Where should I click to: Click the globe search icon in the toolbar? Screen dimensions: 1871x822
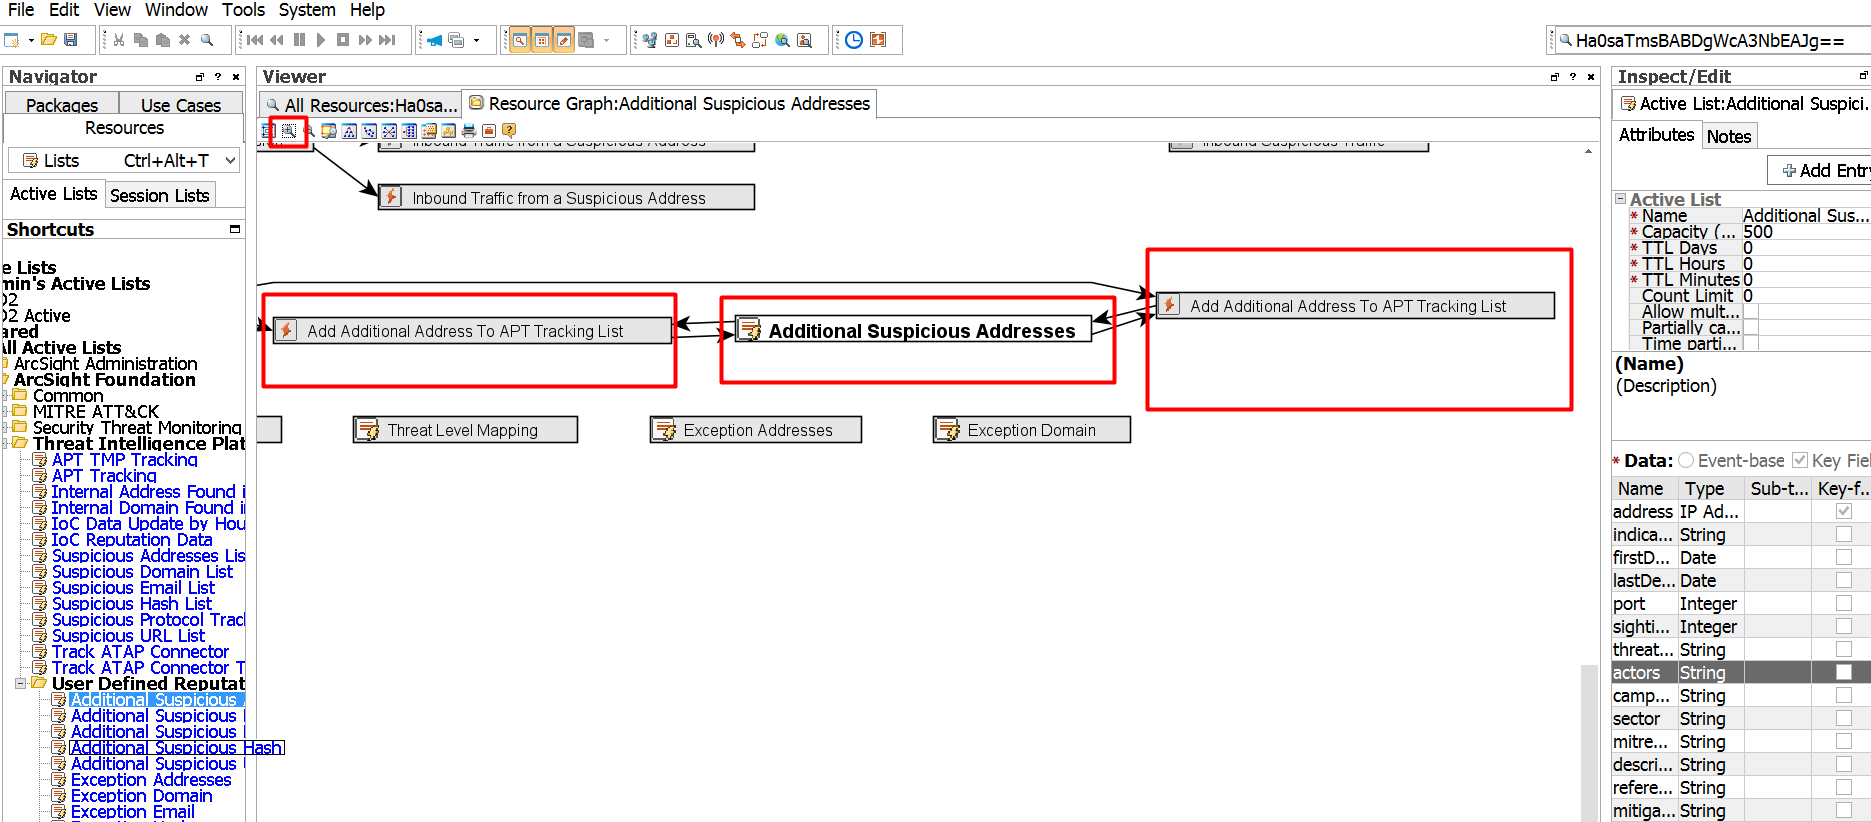782,40
